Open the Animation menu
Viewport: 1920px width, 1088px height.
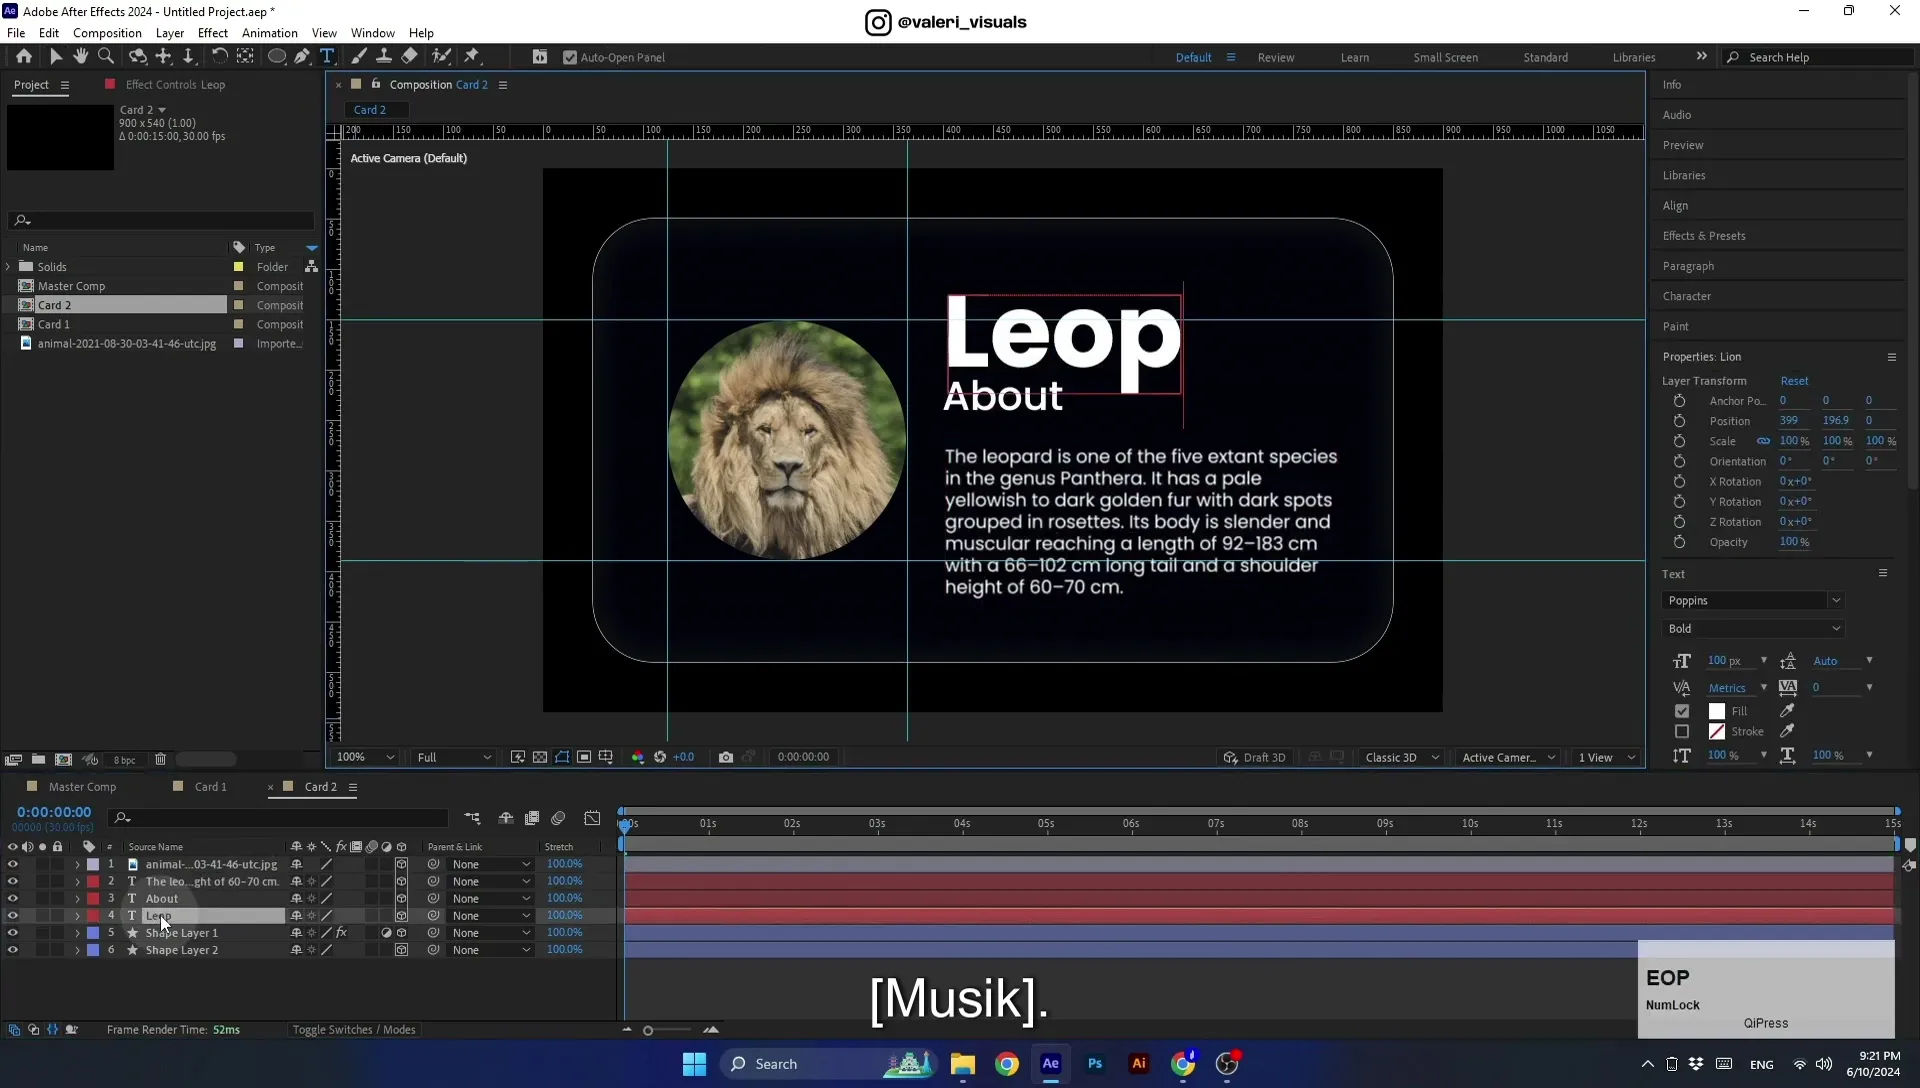[x=270, y=33]
